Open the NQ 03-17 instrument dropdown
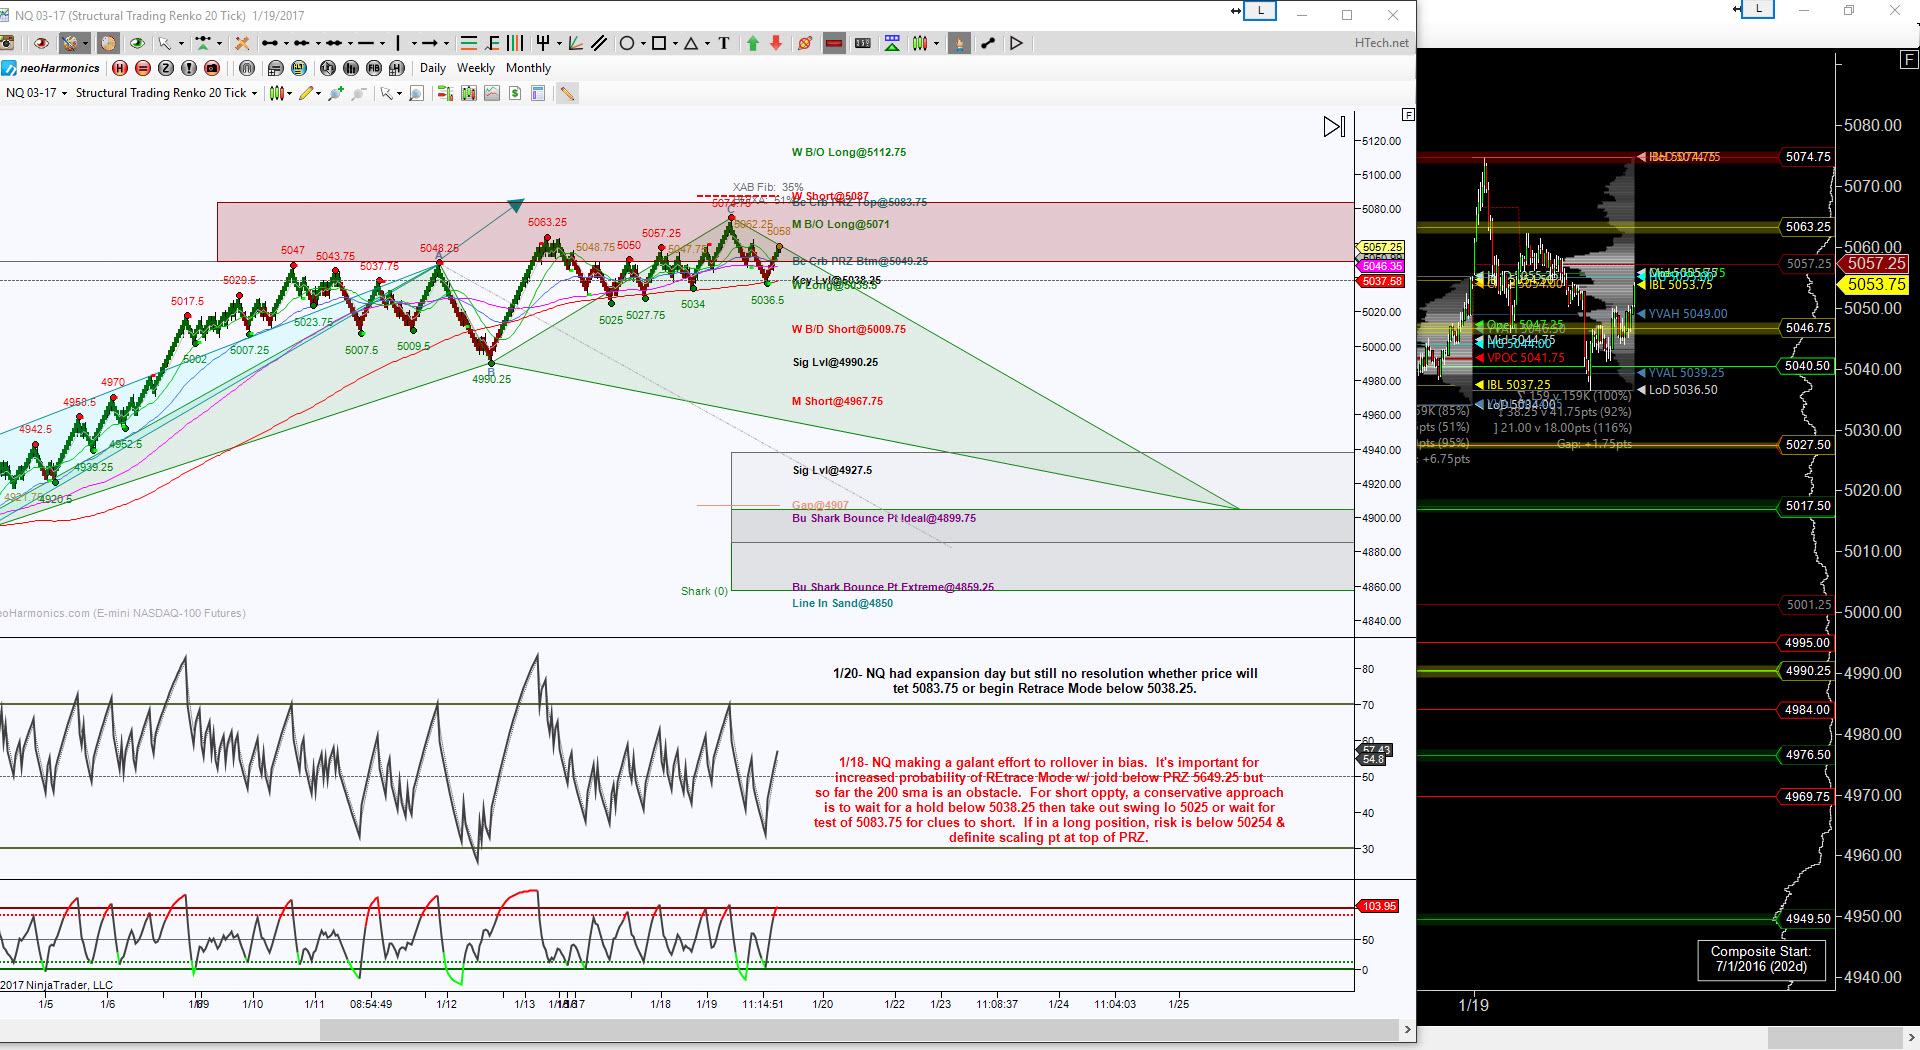 click(37, 93)
